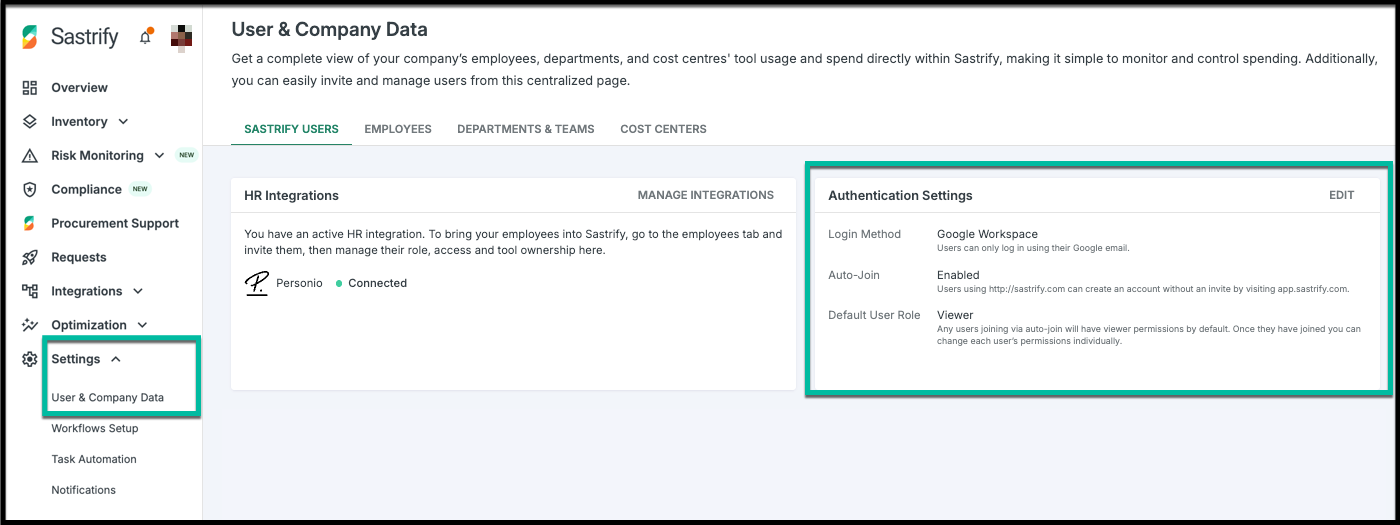Click the Viewer default role value
The image size is (1400, 525).
tap(955, 315)
